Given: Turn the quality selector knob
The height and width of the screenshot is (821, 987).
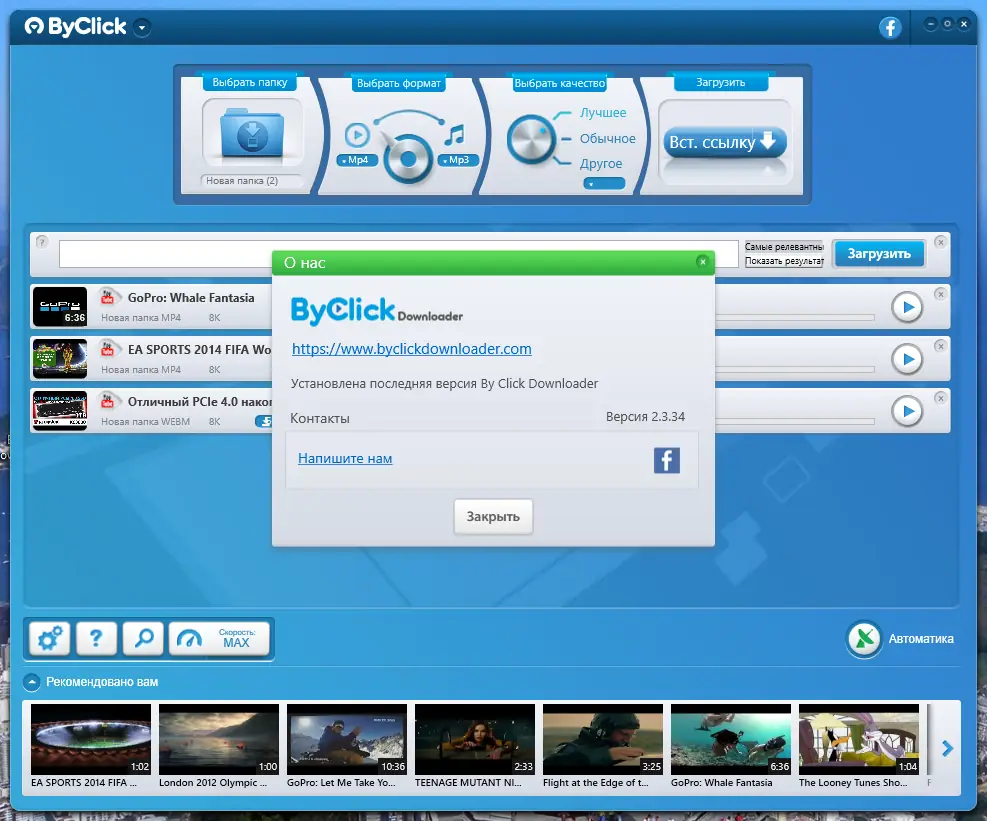Looking at the screenshot, I should click(531, 139).
